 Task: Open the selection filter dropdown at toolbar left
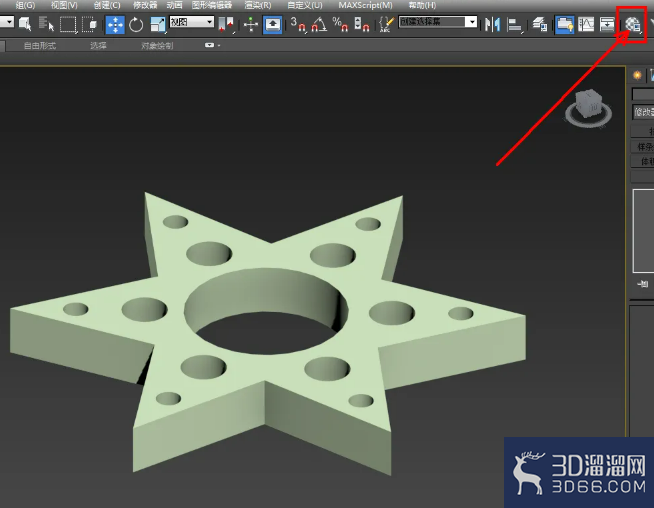click(7, 22)
